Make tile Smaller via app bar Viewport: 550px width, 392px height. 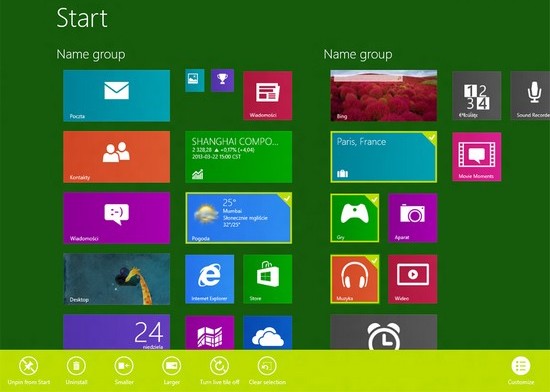[x=124, y=371]
